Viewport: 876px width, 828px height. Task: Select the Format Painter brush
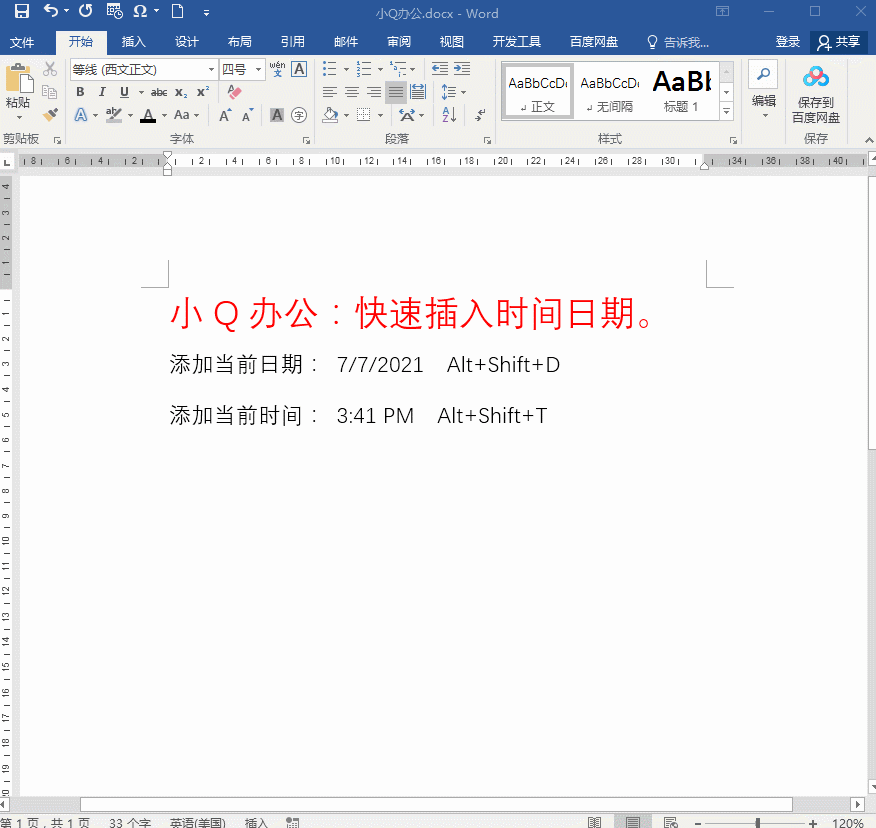pos(50,115)
